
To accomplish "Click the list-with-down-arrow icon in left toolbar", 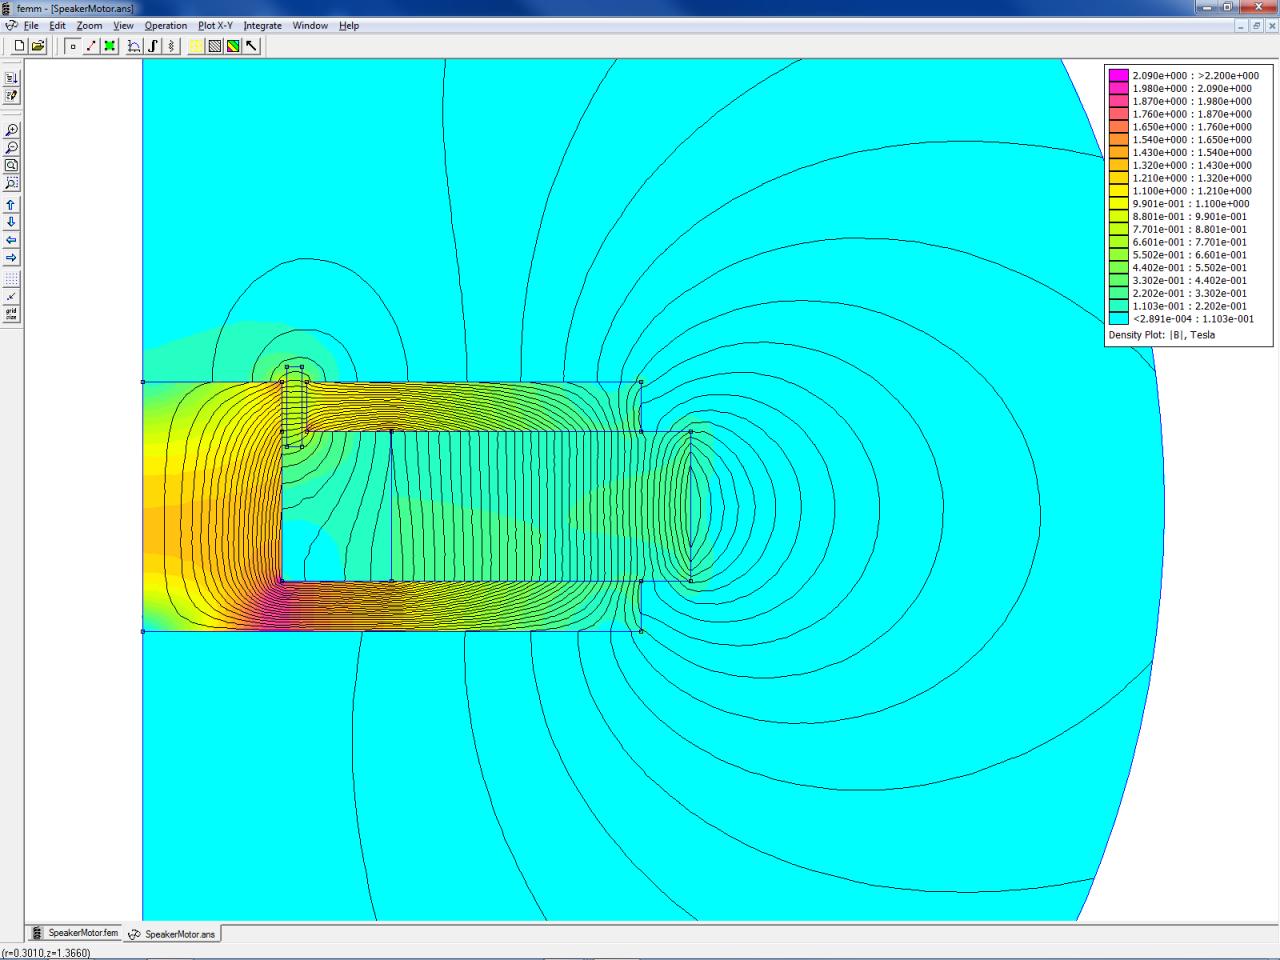I will point(11,78).
